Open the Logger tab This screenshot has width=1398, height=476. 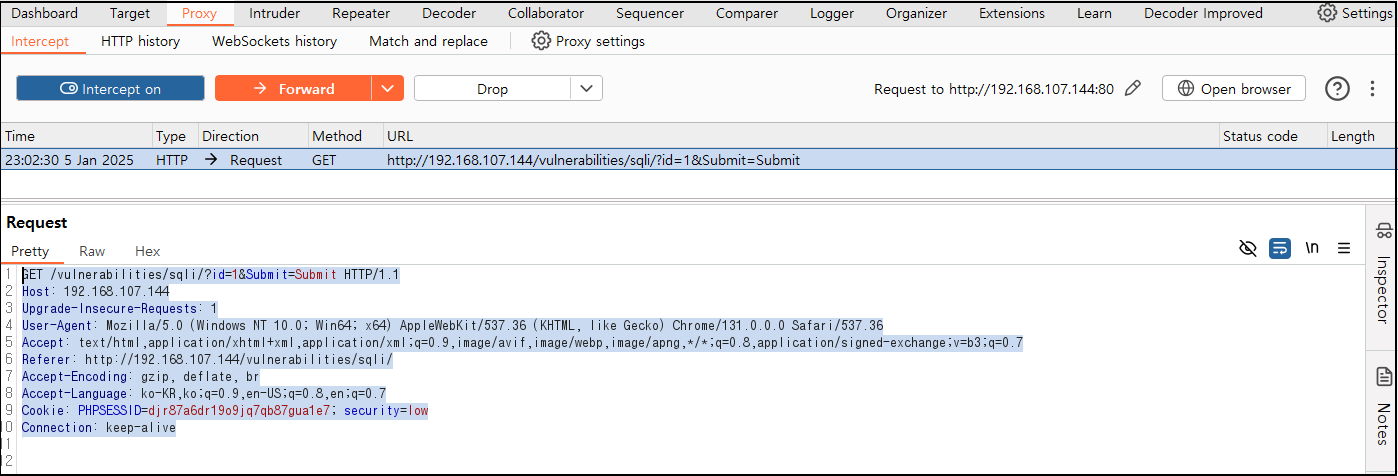[x=832, y=13]
